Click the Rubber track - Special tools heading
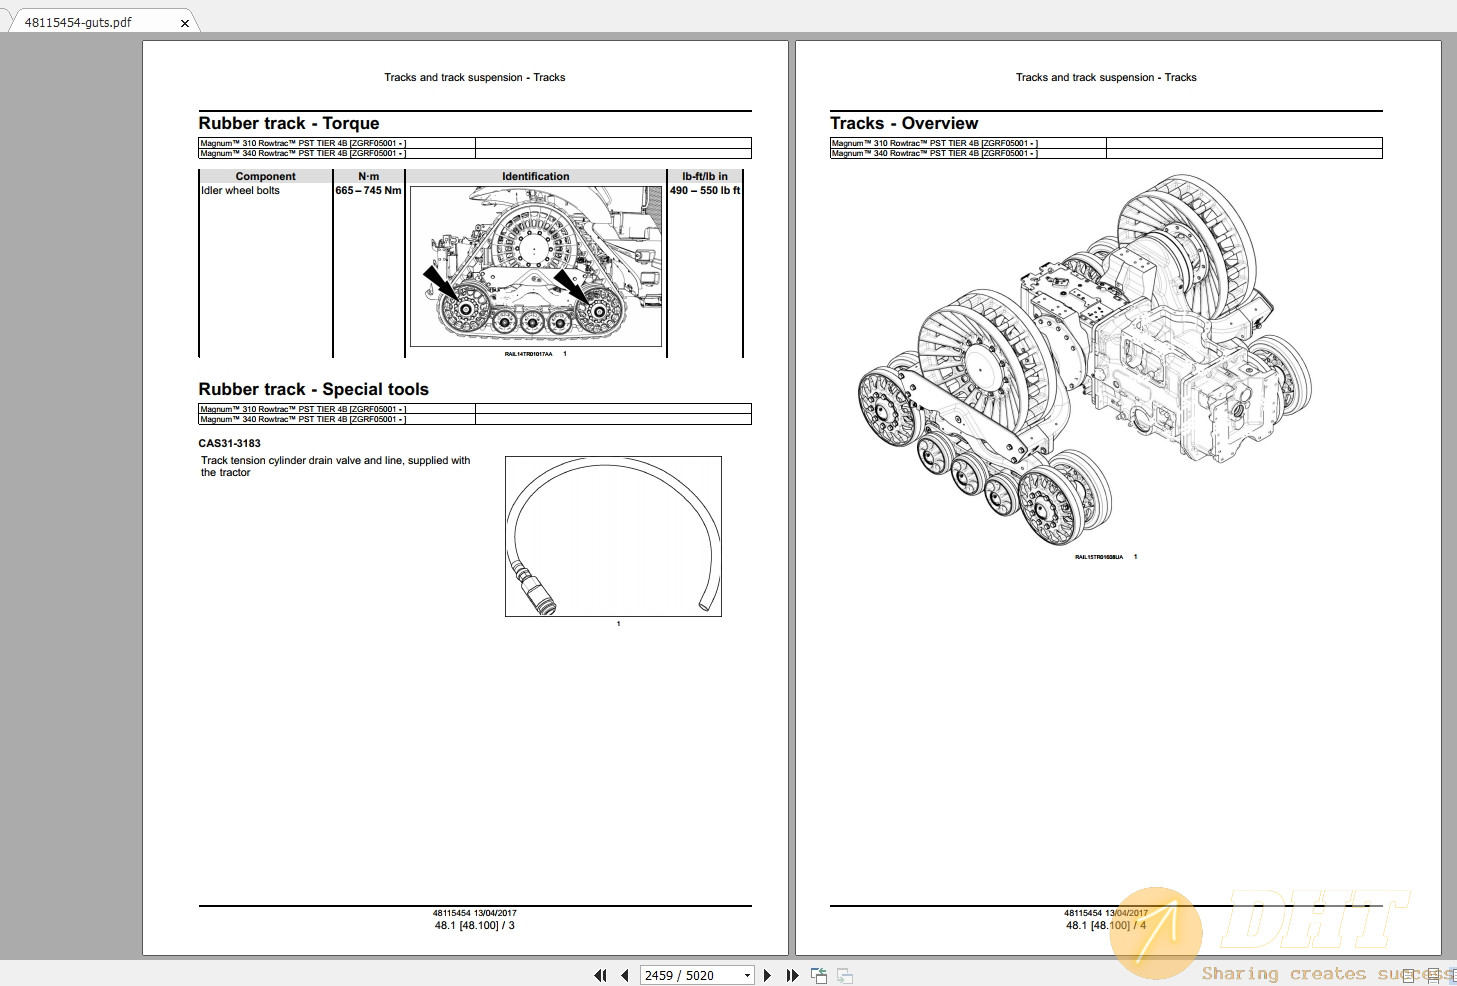 pos(313,389)
